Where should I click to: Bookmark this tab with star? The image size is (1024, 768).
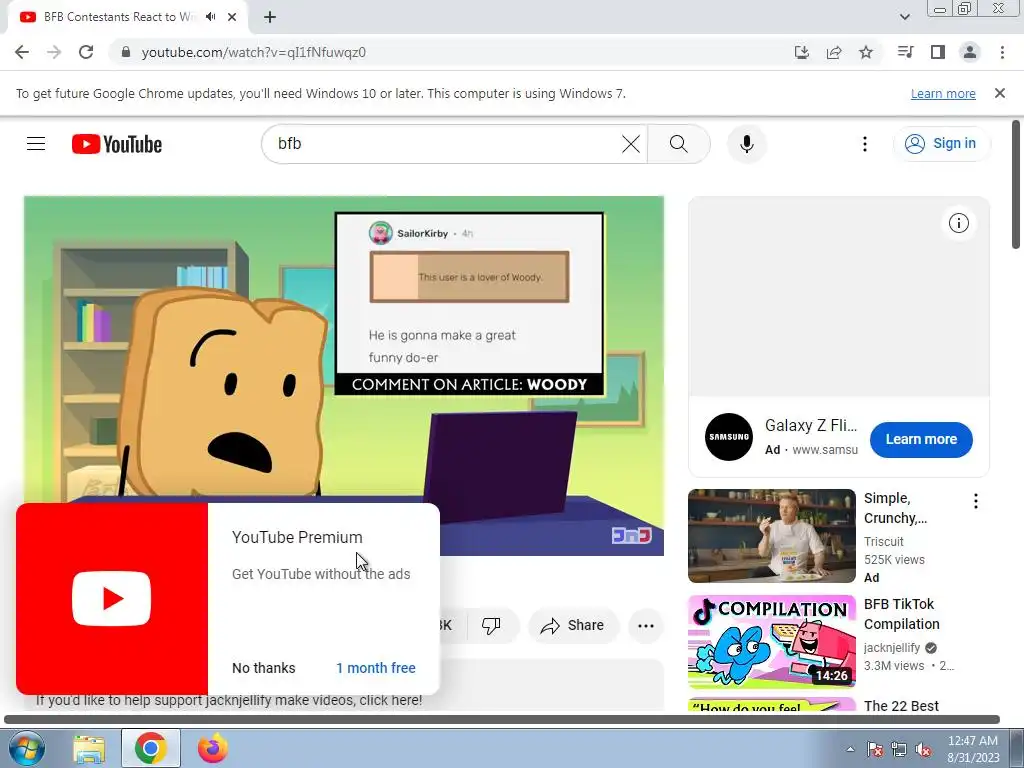point(866,52)
